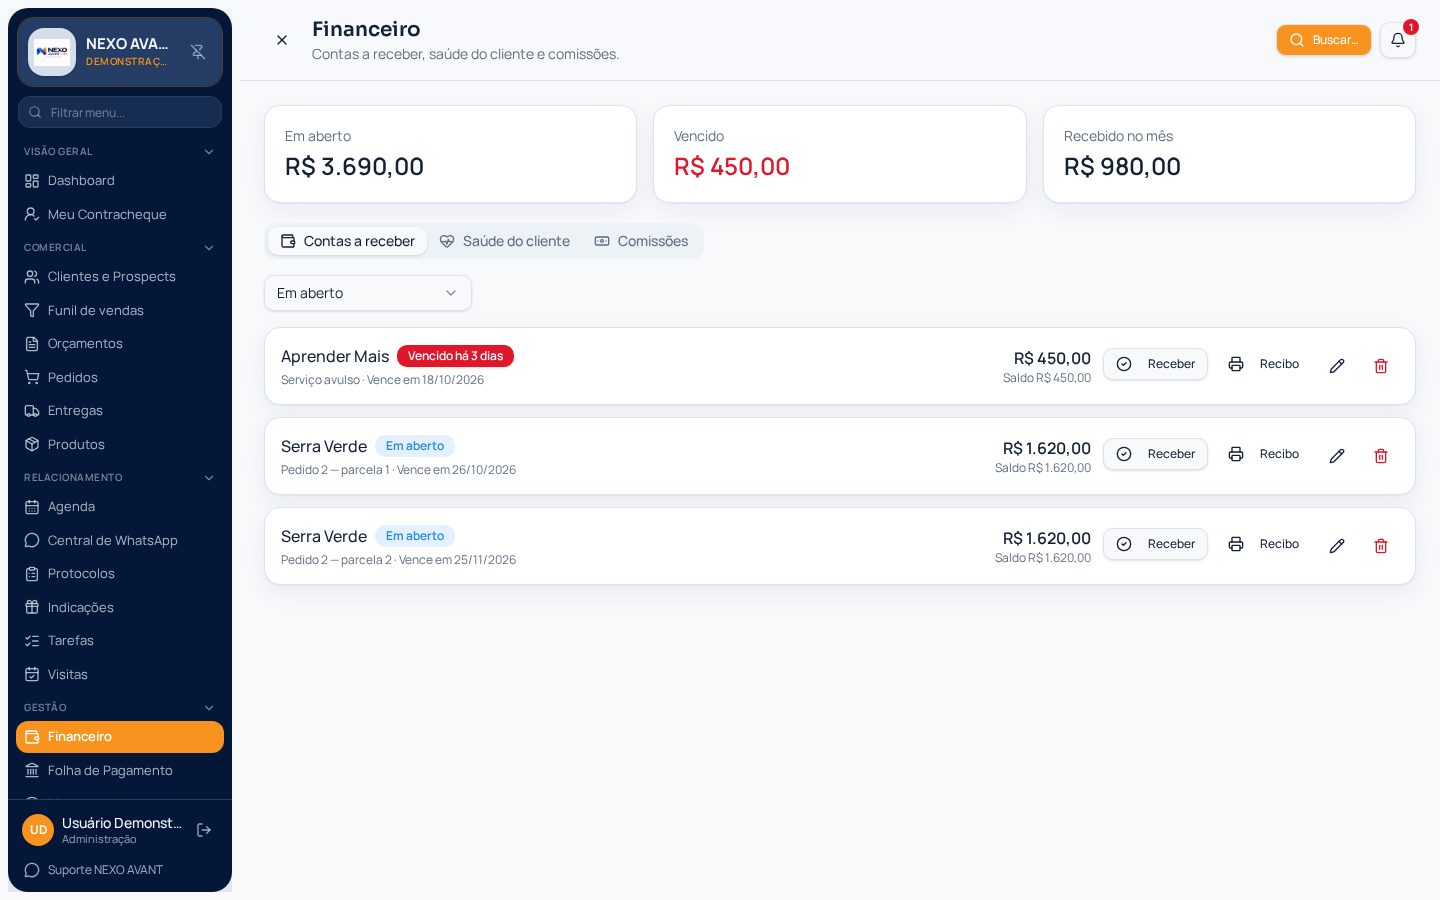
Task: Switch to the Contas a receber tab
Action: [x=347, y=241]
